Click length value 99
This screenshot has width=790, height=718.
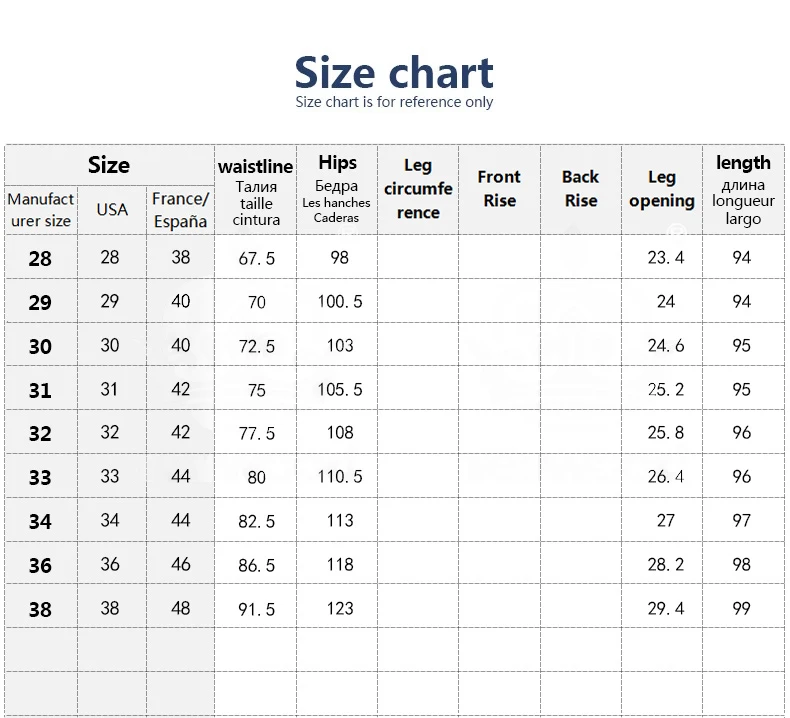point(742,609)
